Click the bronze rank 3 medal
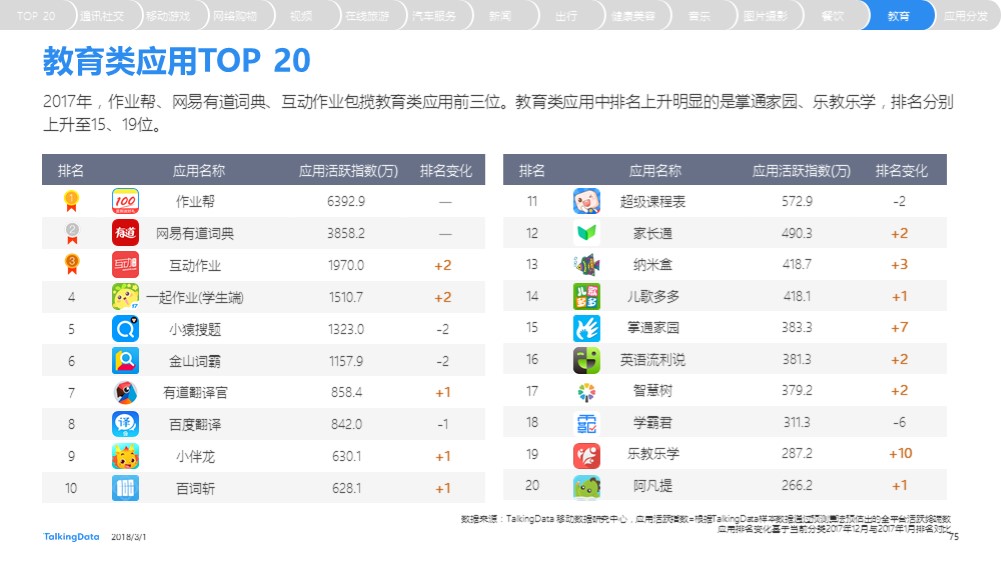Viewport: 1001px width, 563px height. tap(72, 264)
